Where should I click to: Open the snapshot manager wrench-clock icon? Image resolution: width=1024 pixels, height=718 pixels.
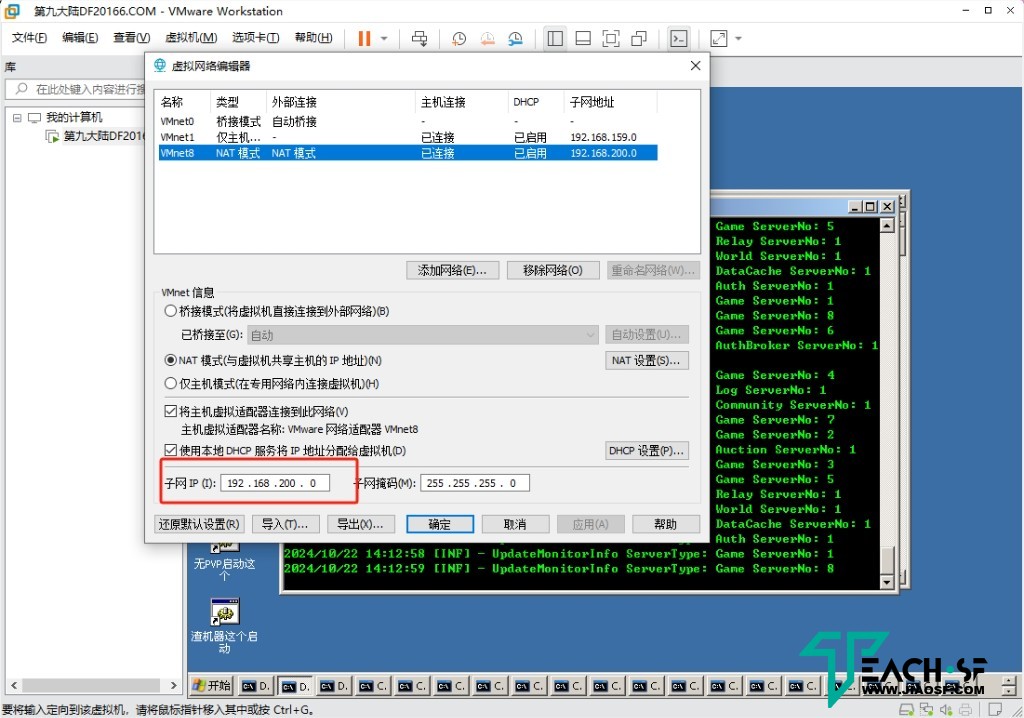[515, 39]
